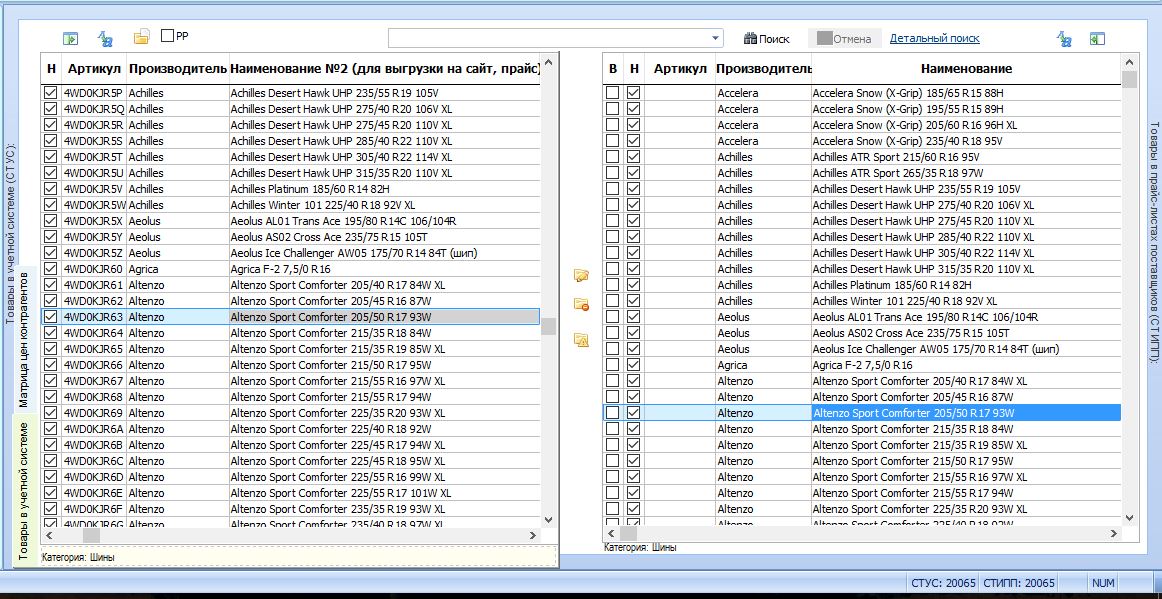This screenshot has width=1162, height=599.
Task: Click Производитель column header in right table
Action: point(763,68)
